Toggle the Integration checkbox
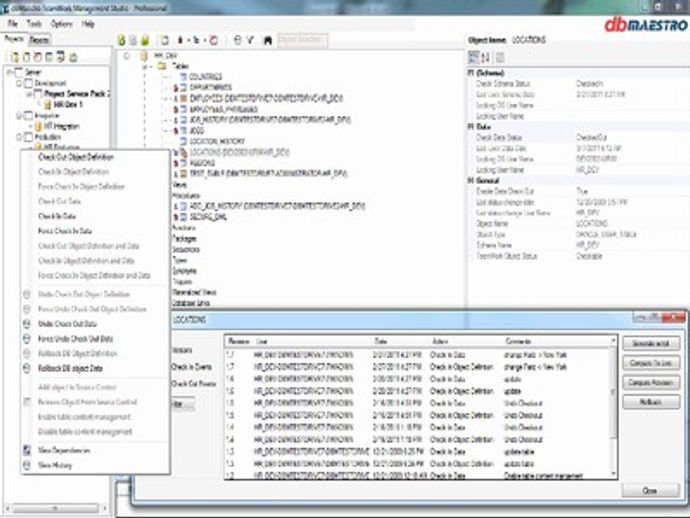The width and height of the screenshot is (690, 518). [29, 115]
